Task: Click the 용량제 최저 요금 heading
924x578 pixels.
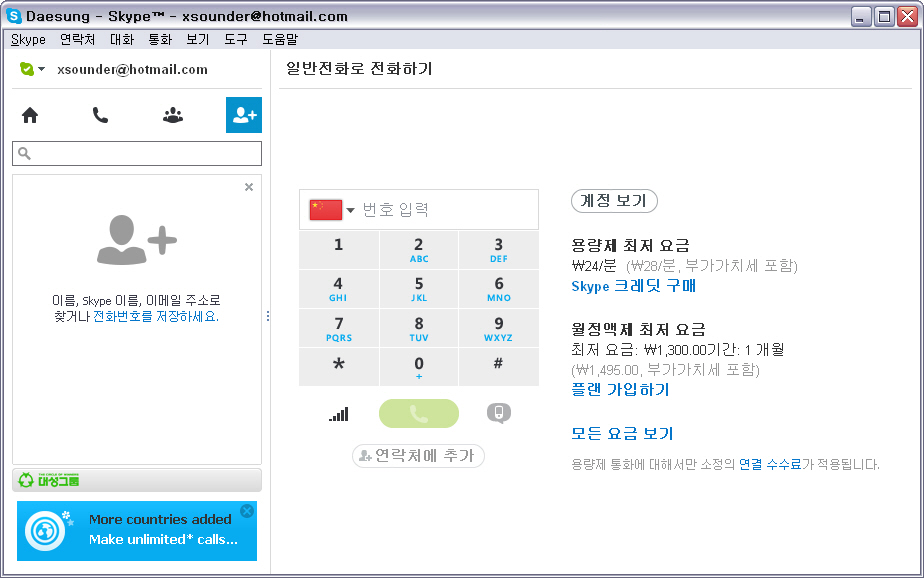Action: point(631,245)
